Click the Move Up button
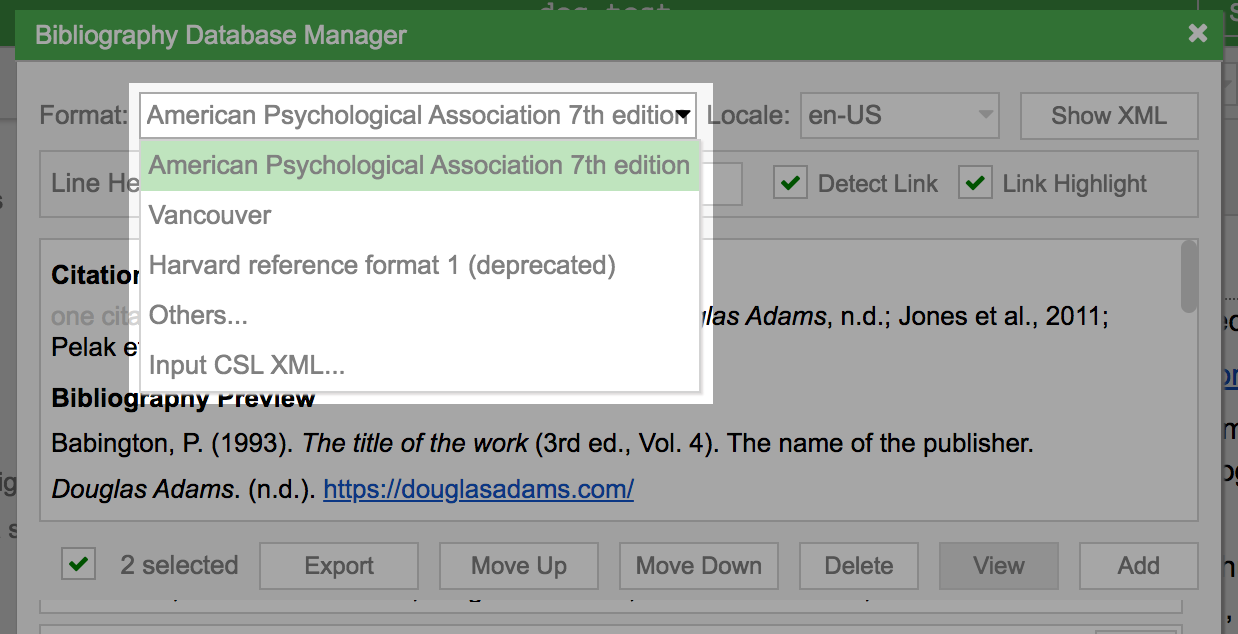1238x634 pixels. 519,566
